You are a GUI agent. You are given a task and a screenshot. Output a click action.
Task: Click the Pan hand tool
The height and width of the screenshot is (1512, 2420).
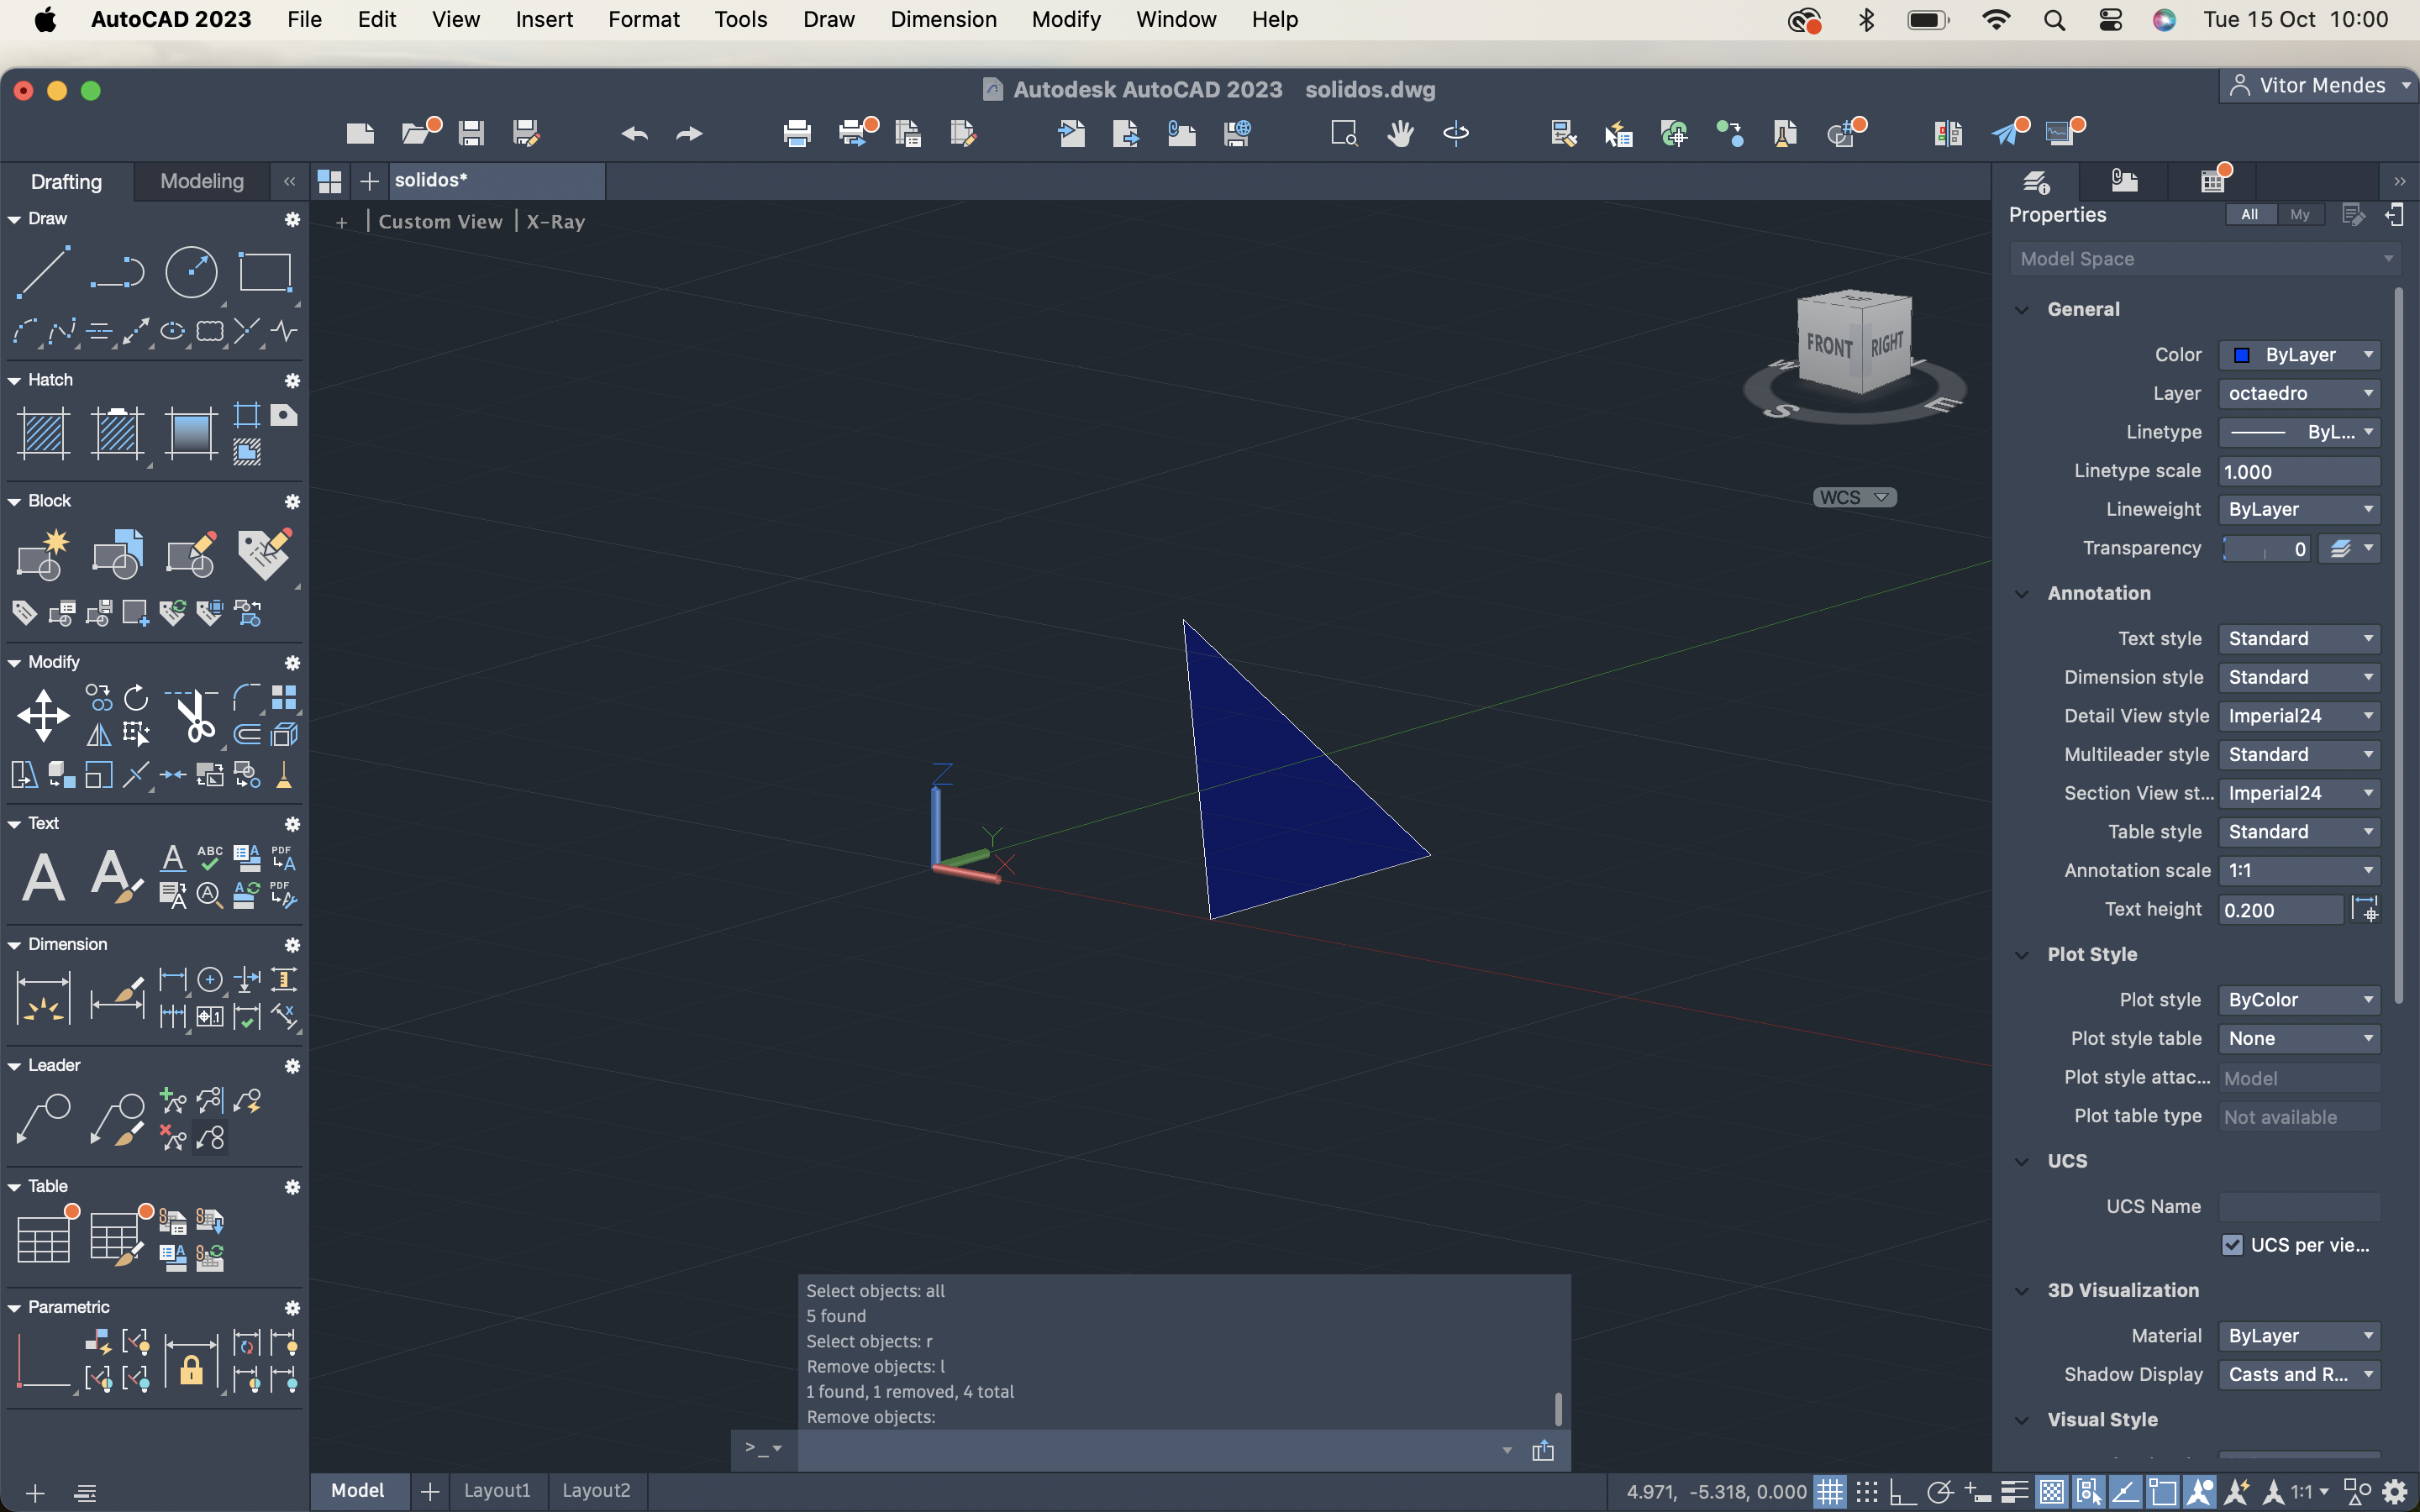point(1400,133)
